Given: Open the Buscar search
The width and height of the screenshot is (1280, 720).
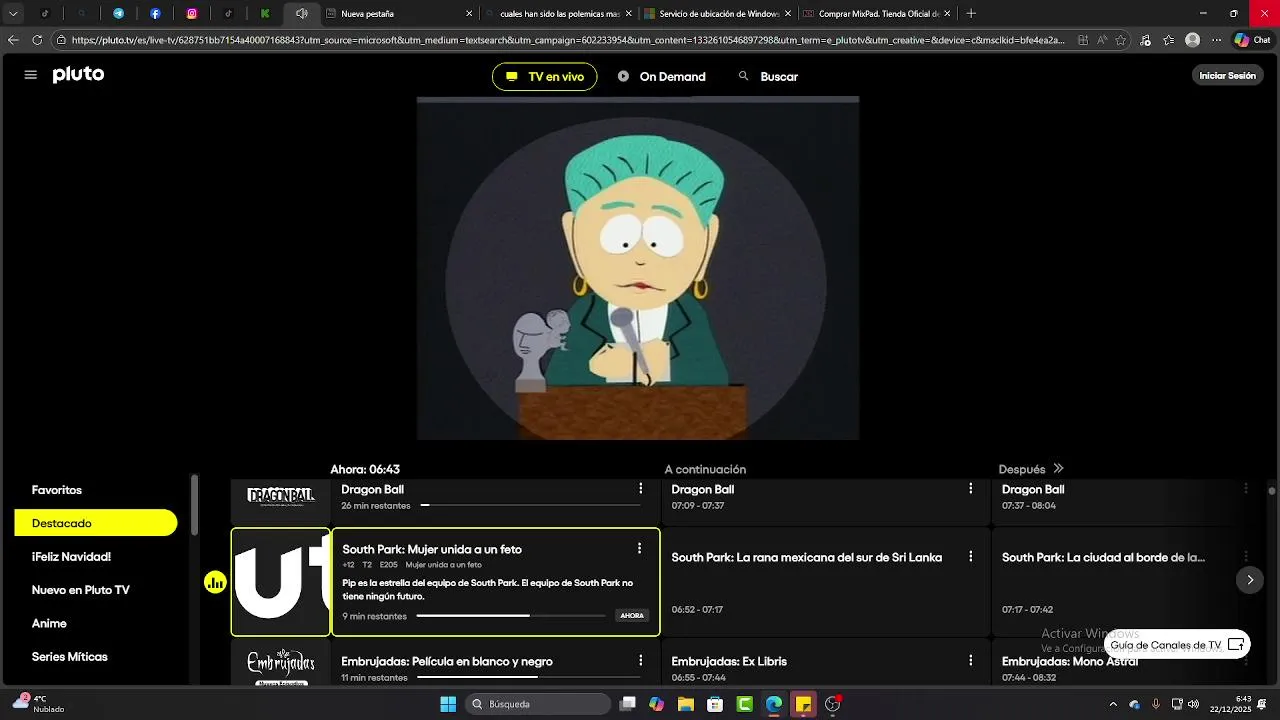Looking at the screenshot, I should [x=768, y=77].
